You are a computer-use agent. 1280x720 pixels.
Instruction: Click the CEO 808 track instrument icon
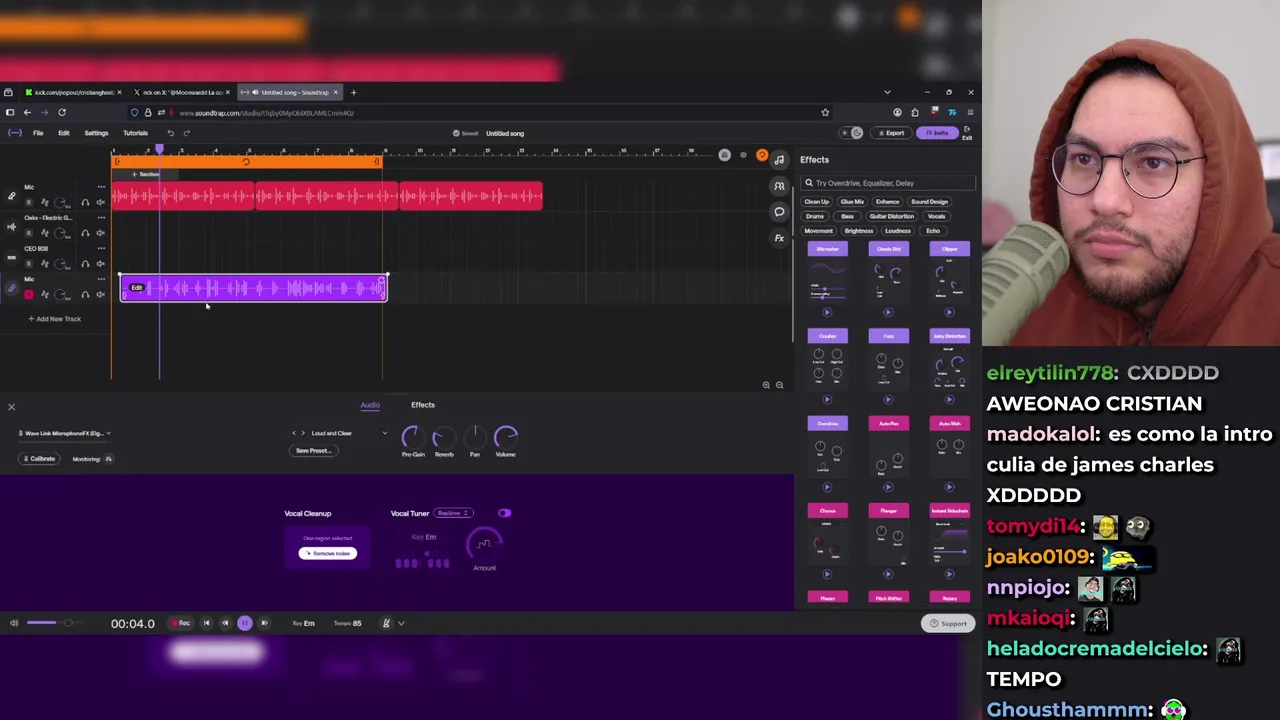click(12, 258)
